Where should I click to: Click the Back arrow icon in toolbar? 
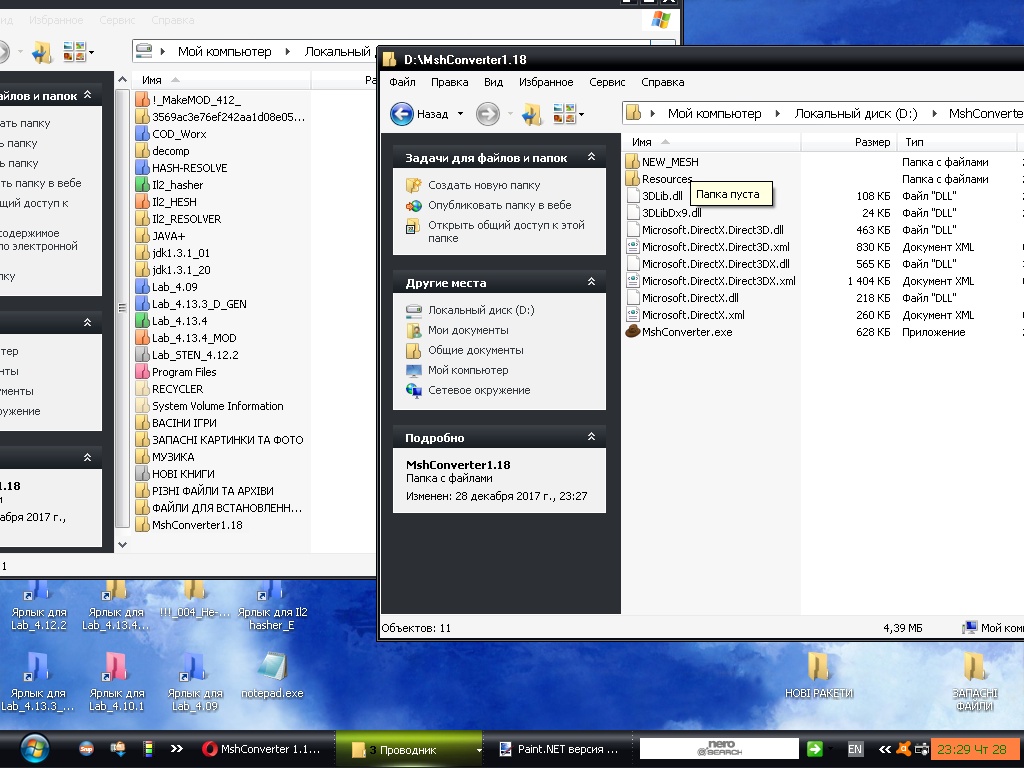(402, 114)
